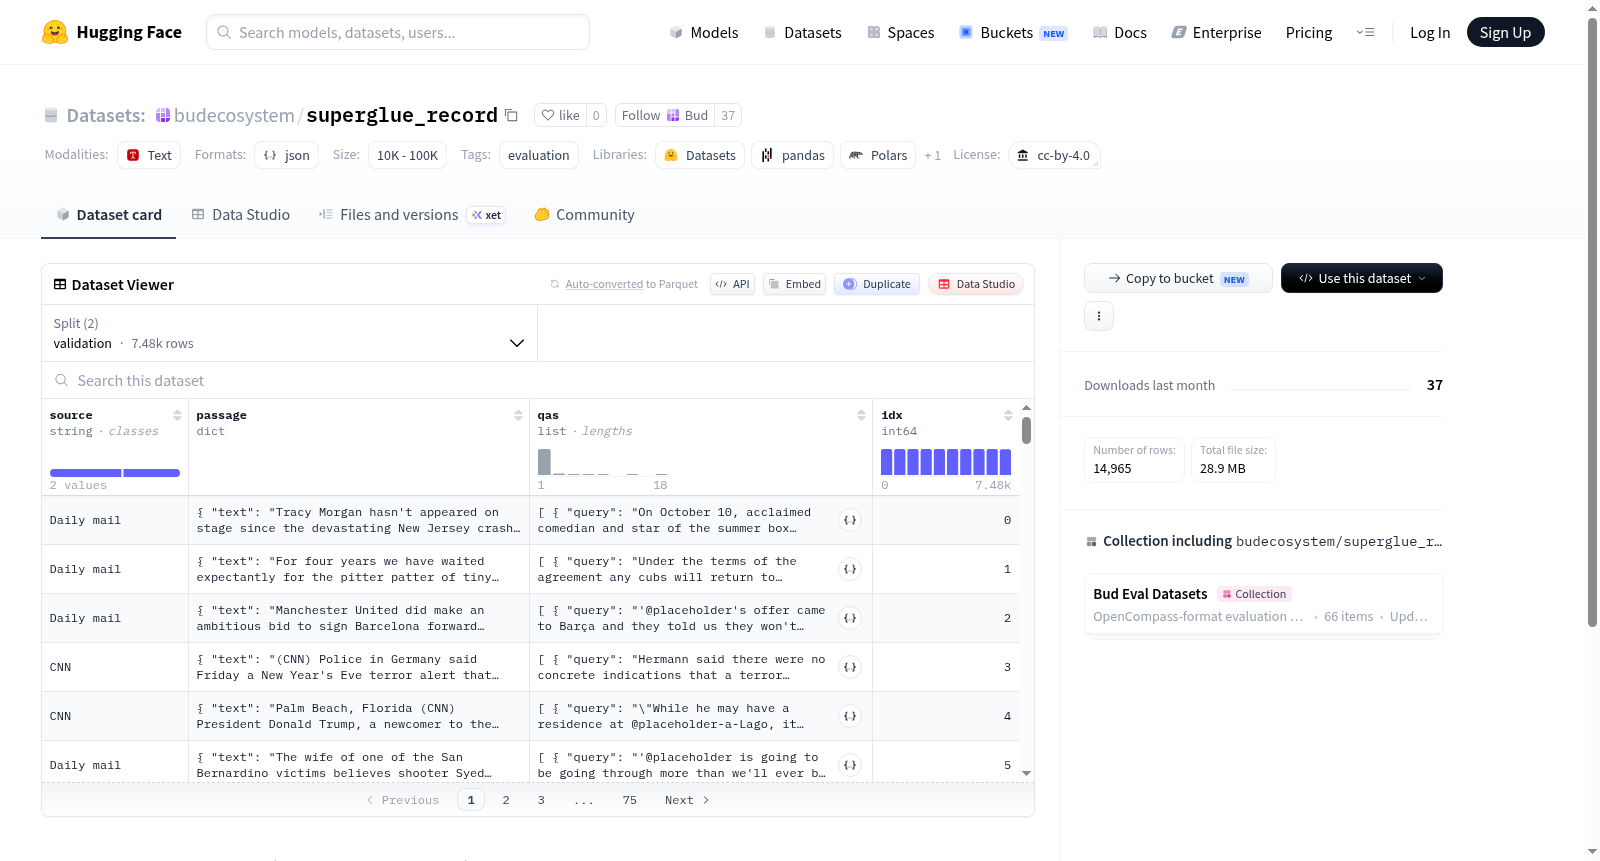Expand the qas cell in row 3
The width and height of the screenshot is (1600, 861).
click(850, 667)
